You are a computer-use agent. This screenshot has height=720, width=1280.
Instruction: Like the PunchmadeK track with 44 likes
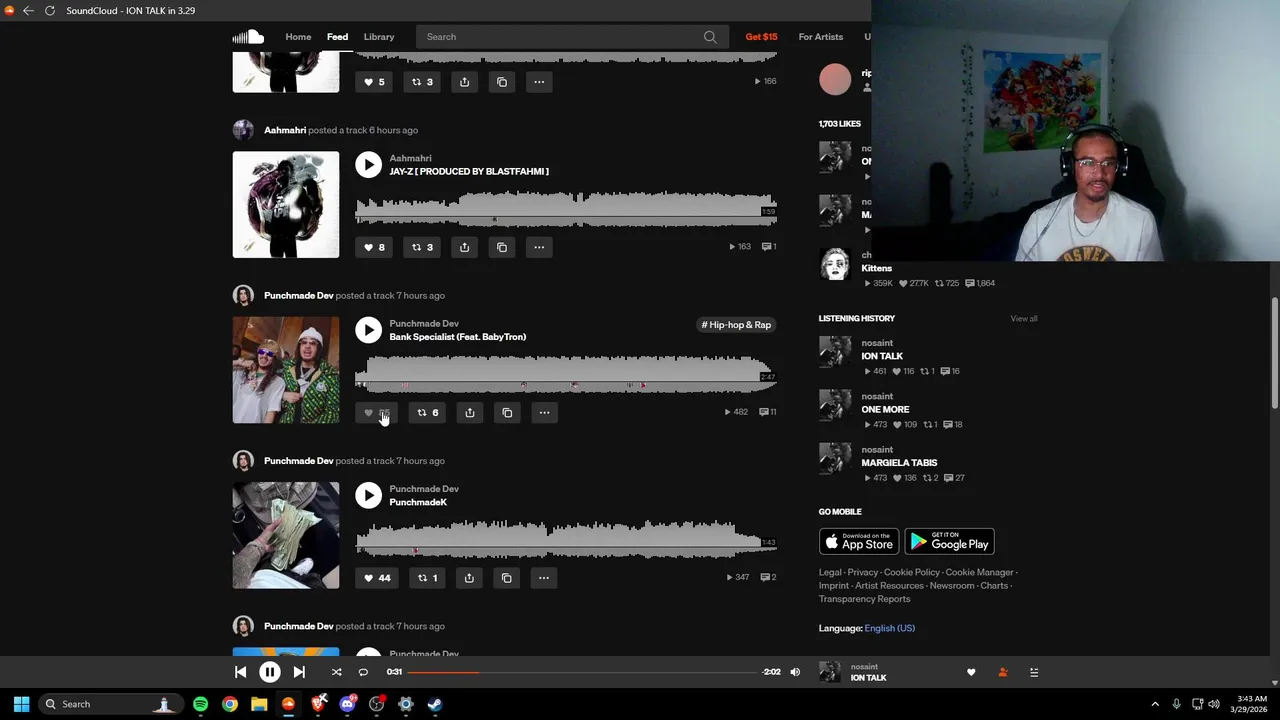click(377, 578)
